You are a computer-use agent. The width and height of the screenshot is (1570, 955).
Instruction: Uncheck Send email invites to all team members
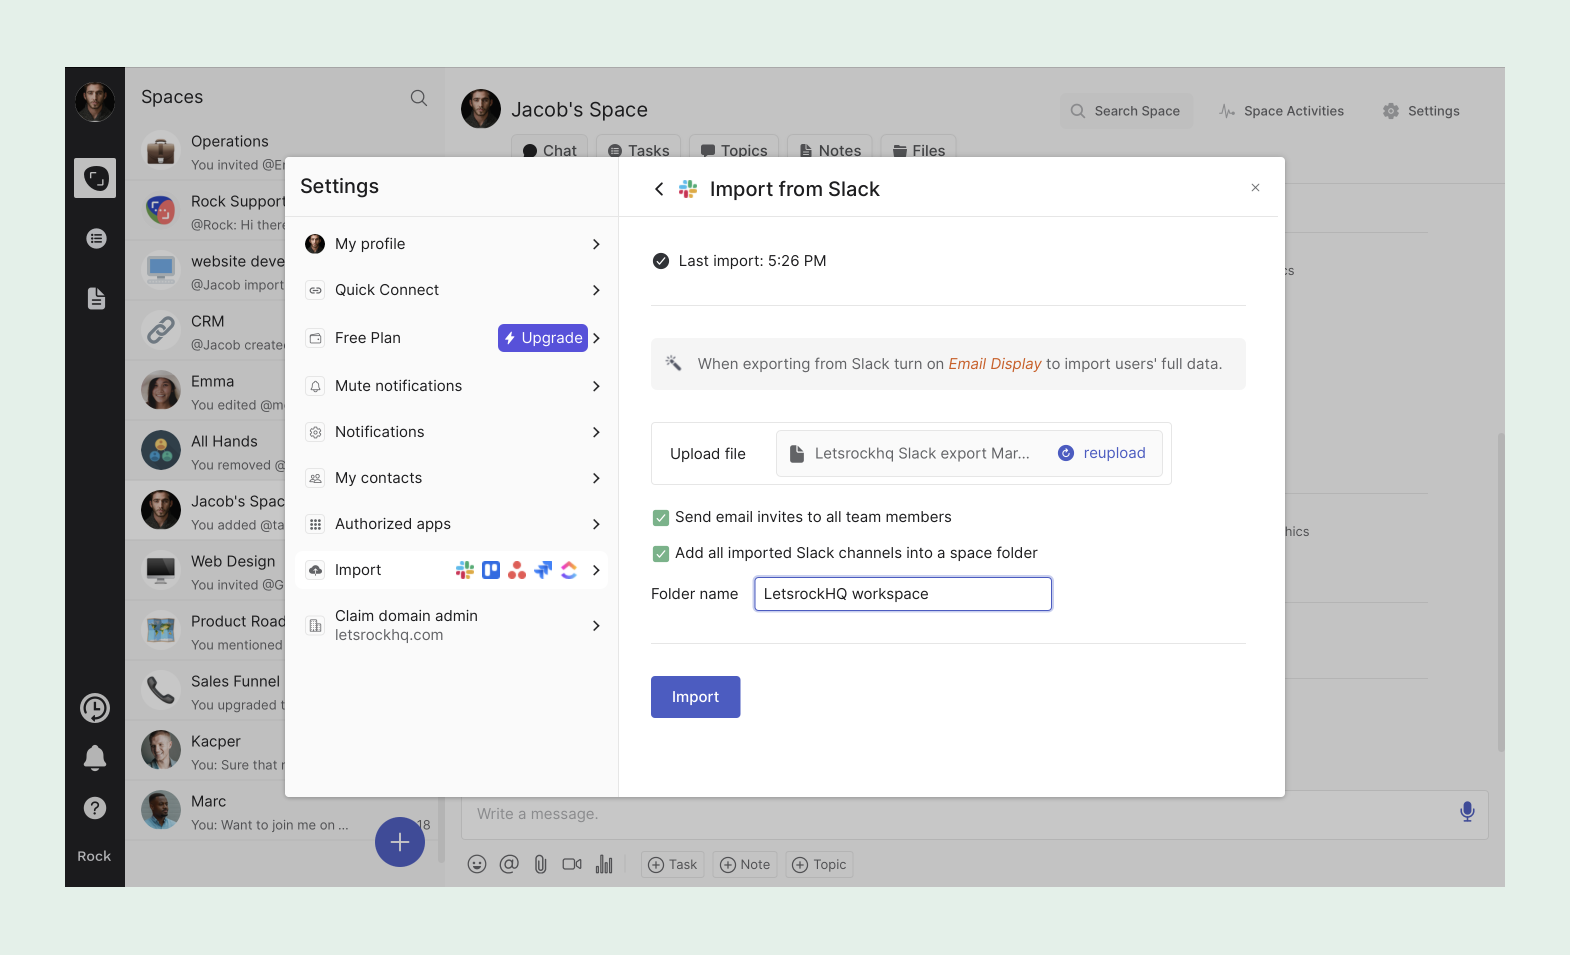(x=661, y=518)
